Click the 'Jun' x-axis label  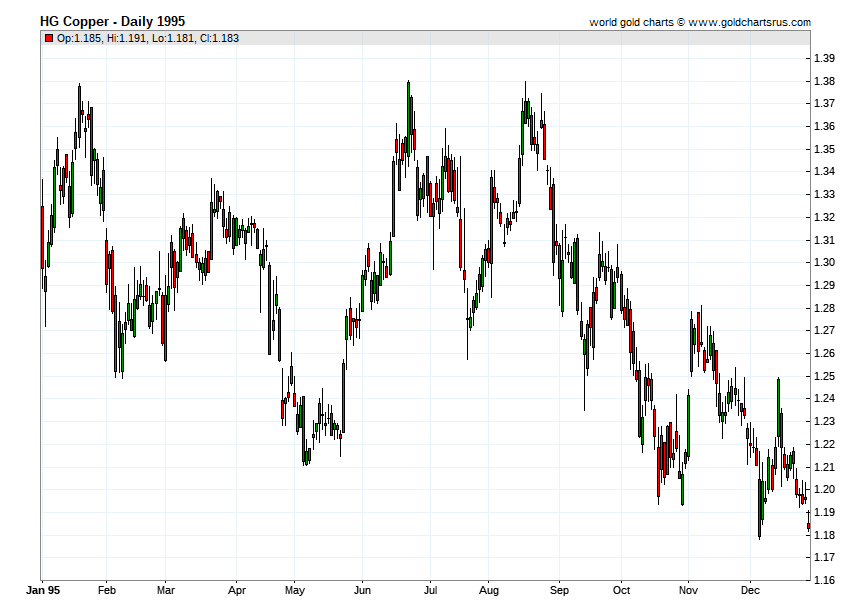click(362, 590)
